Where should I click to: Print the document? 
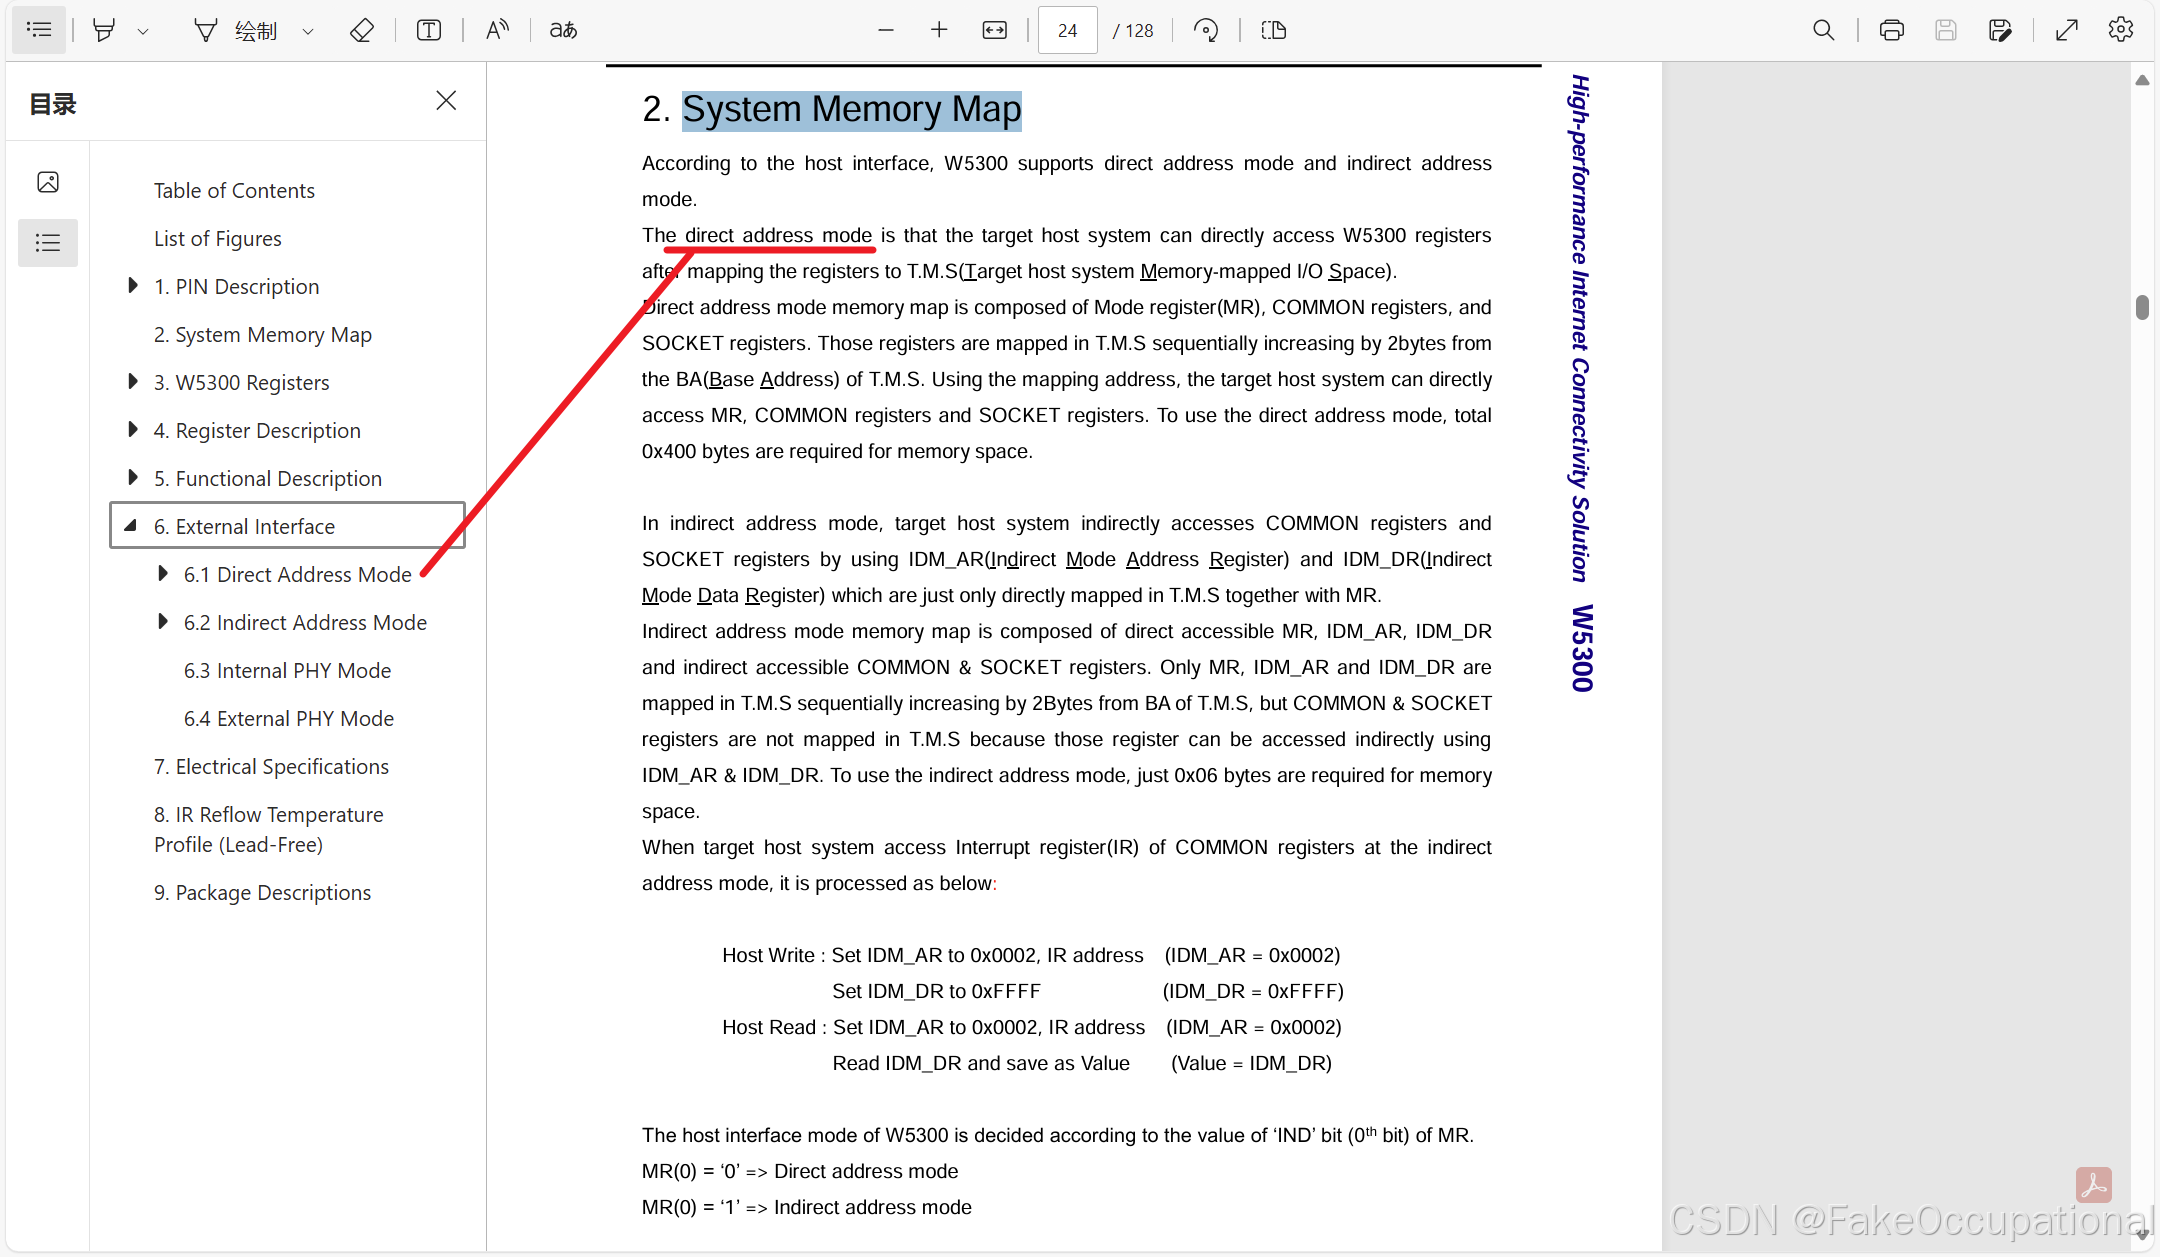(1891, 30)
